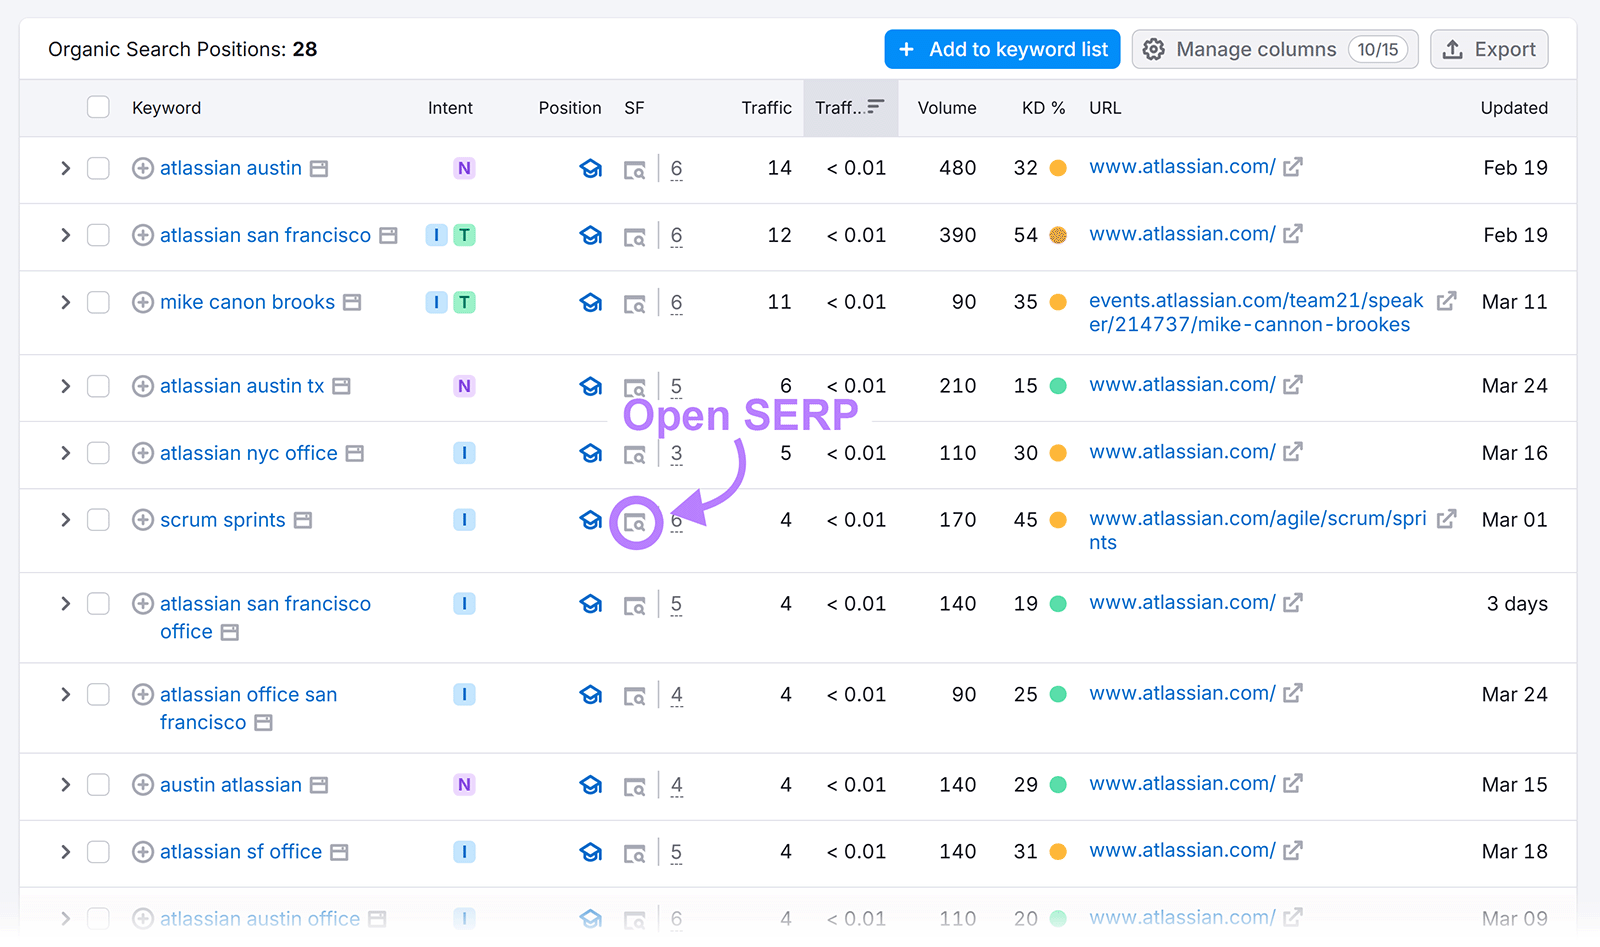
Task: Click the graduation cap icon on austin atlassian row
Action: (x=591, y=785)
